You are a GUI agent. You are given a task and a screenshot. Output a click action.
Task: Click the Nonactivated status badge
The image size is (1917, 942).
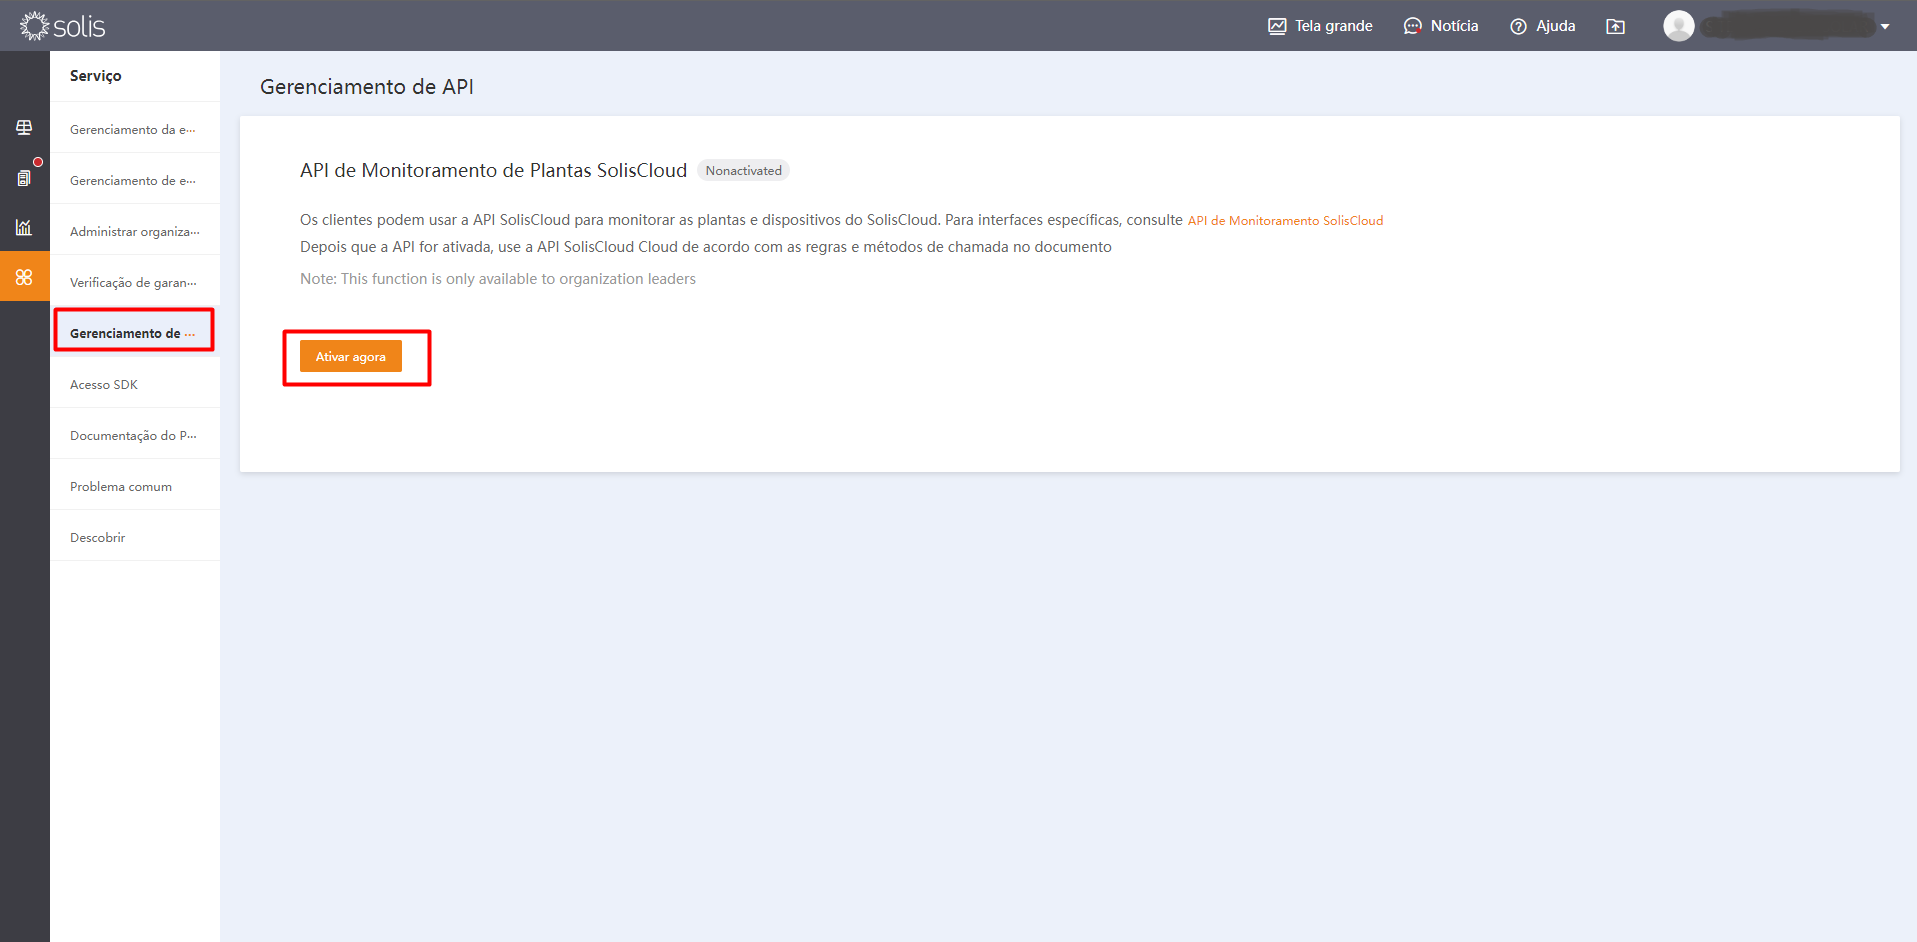(743, 171)
